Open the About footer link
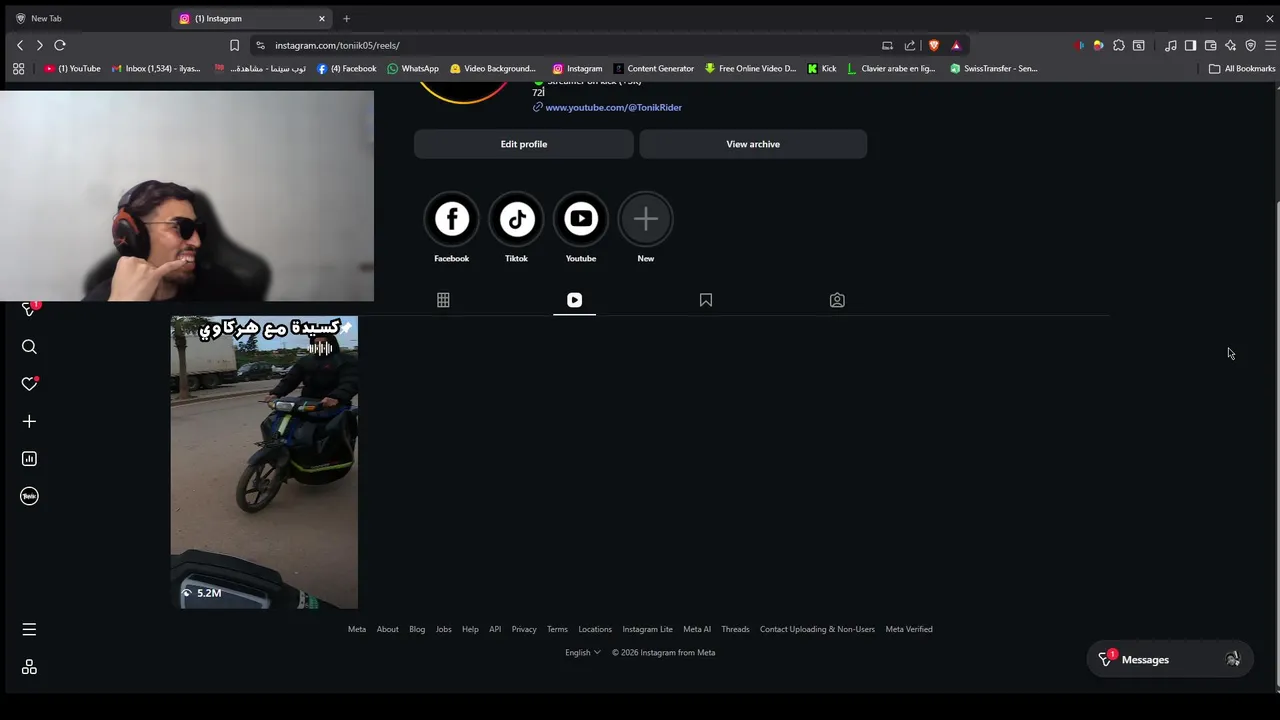The height and width of the screenshot is (720, 1280). 387,629
